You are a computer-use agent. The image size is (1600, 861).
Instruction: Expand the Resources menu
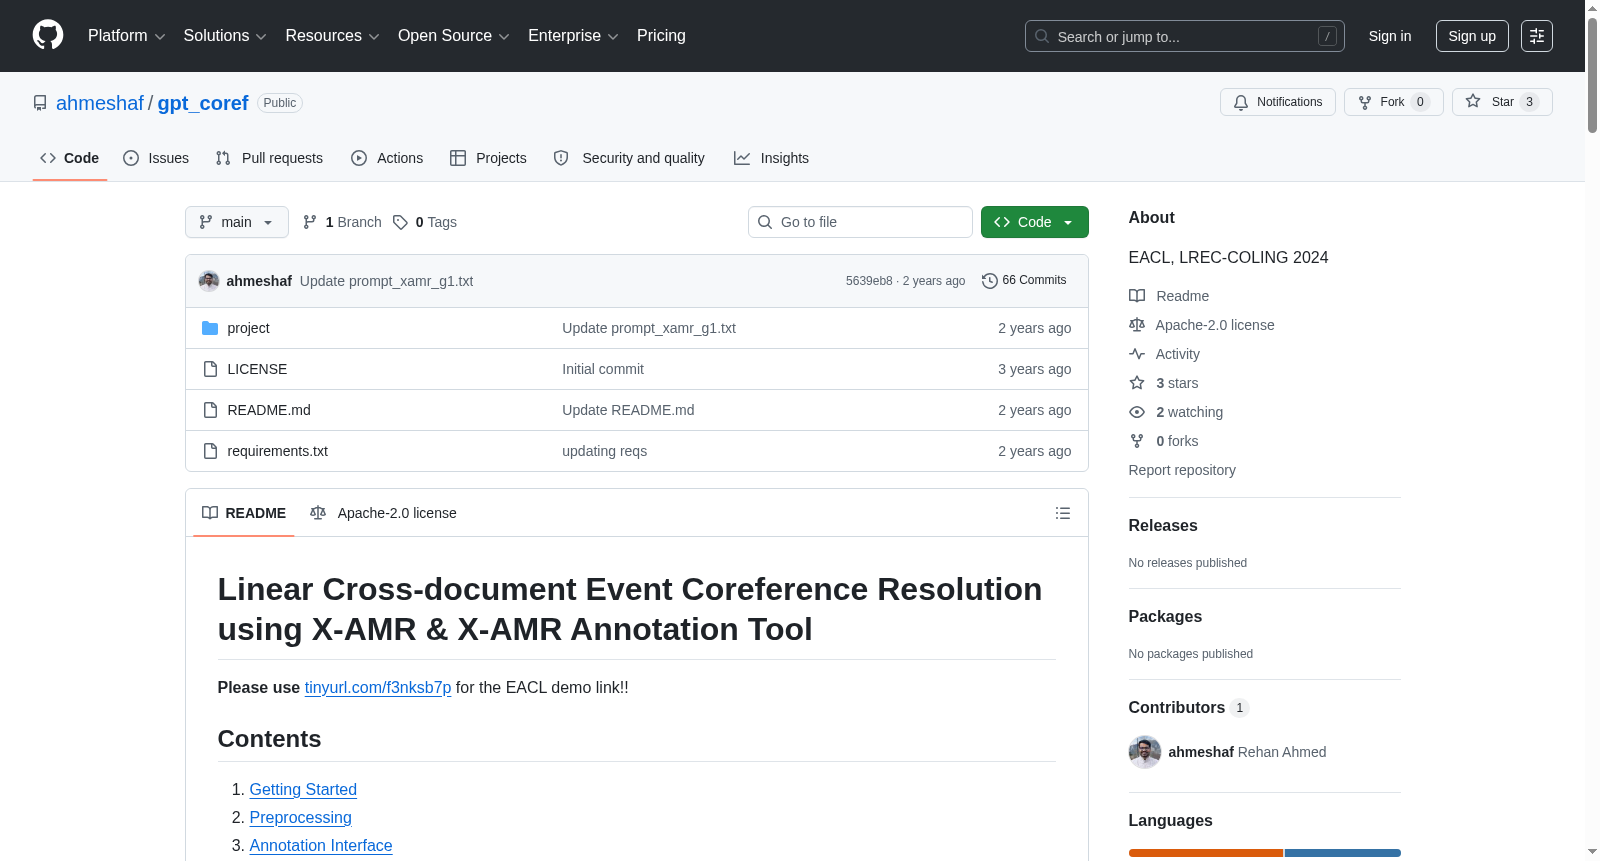point(332,36)
